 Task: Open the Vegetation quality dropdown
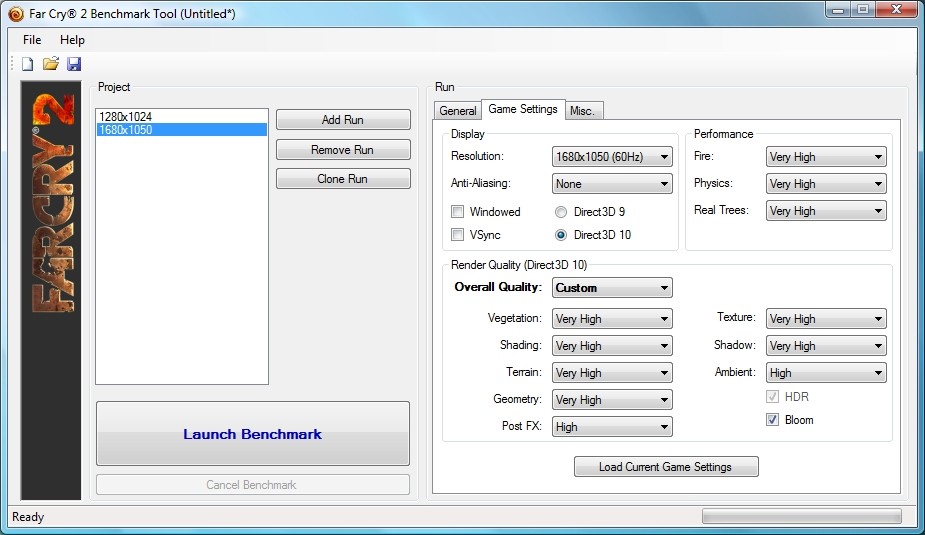coord(612,319)
